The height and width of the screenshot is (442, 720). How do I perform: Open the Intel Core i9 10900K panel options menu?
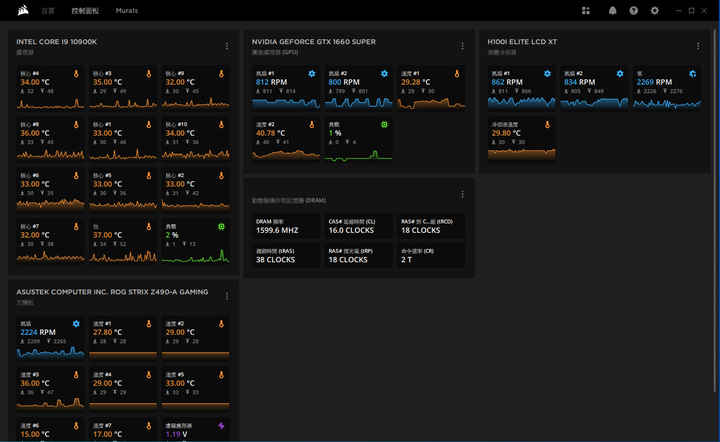click(227, 46)
